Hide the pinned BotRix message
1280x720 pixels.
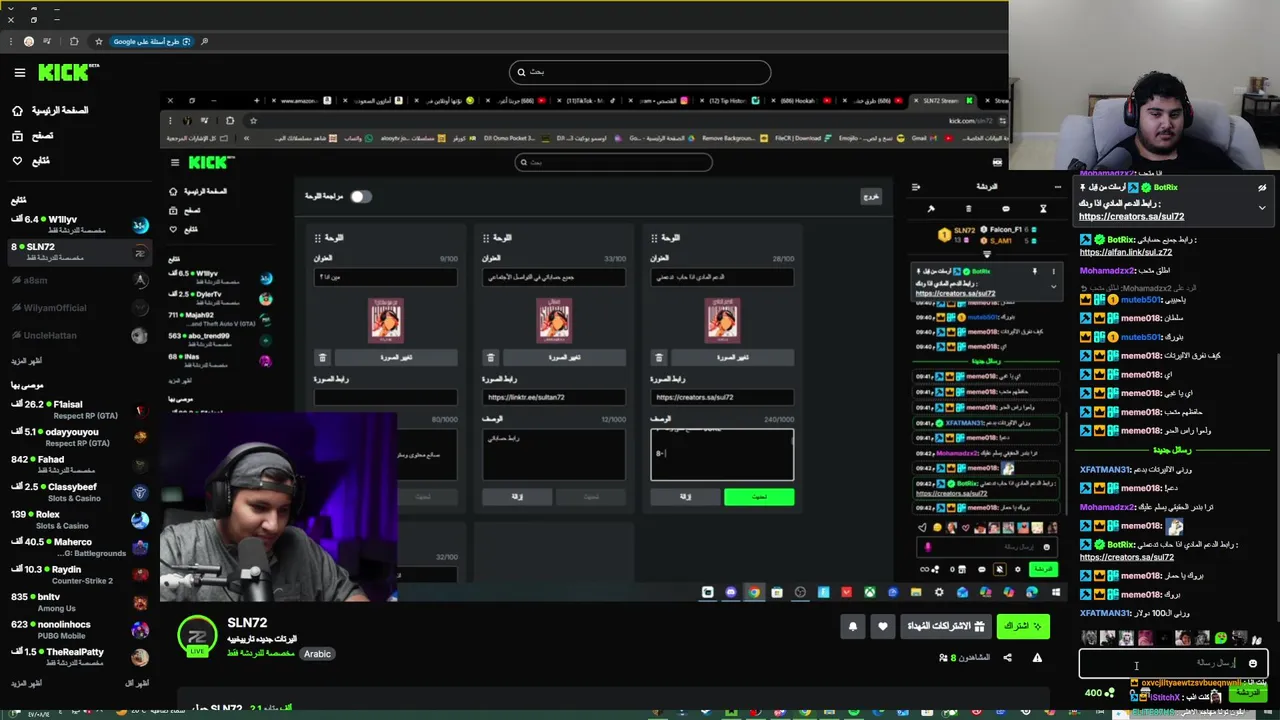(x=1262, y=187)
